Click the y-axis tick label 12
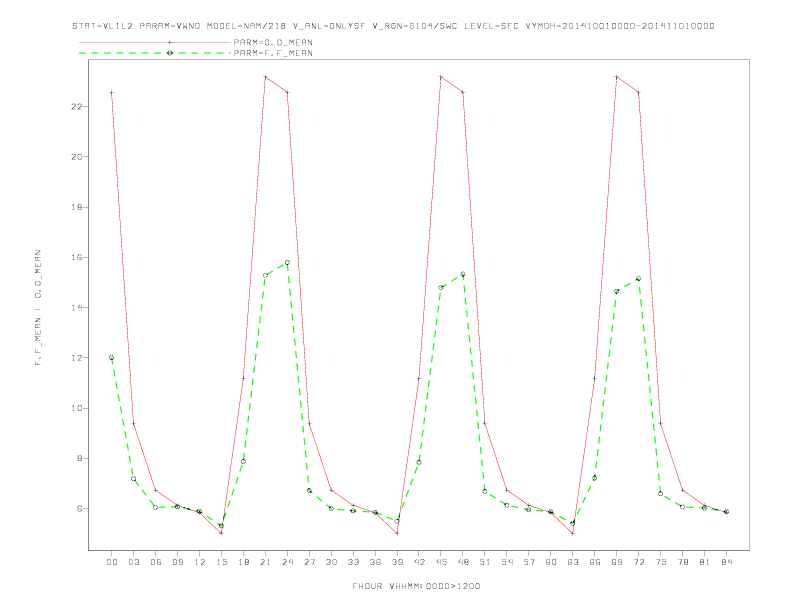The width and height of the screenshot is (792, 612). 77,358
